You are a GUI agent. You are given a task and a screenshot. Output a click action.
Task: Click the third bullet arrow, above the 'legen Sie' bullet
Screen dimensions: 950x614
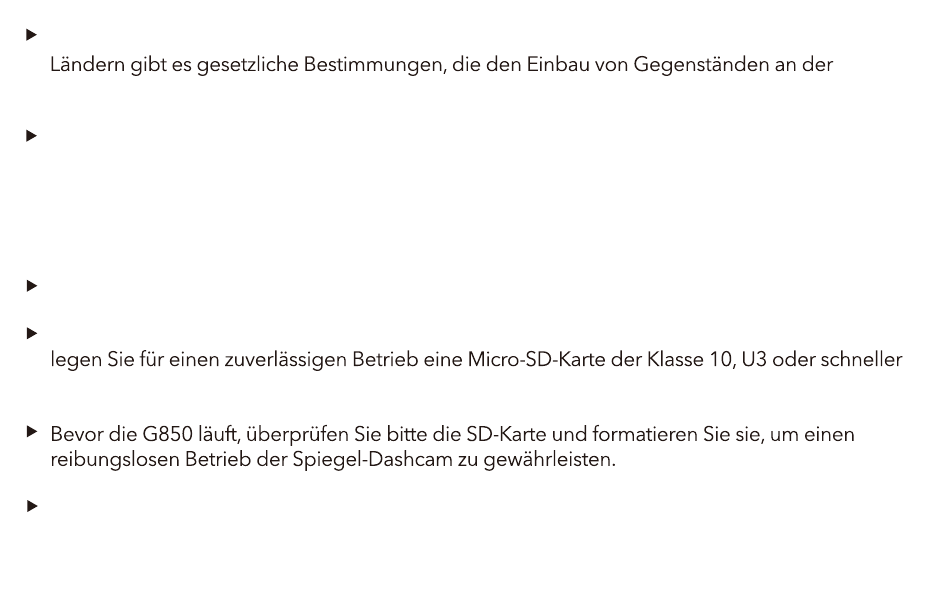[32, 285]
